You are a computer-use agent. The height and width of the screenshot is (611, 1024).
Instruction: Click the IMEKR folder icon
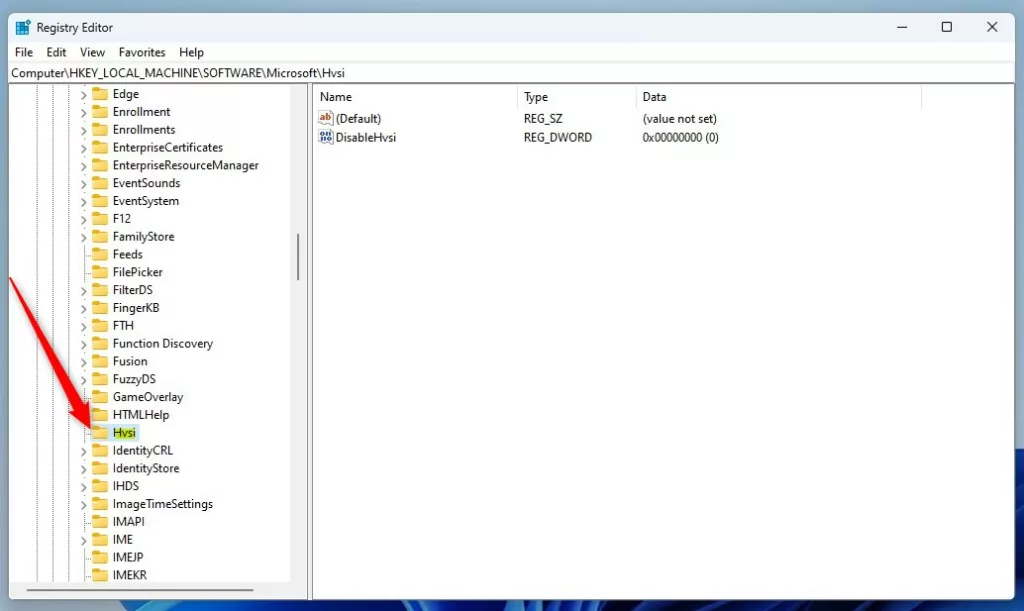coord(100,575)
